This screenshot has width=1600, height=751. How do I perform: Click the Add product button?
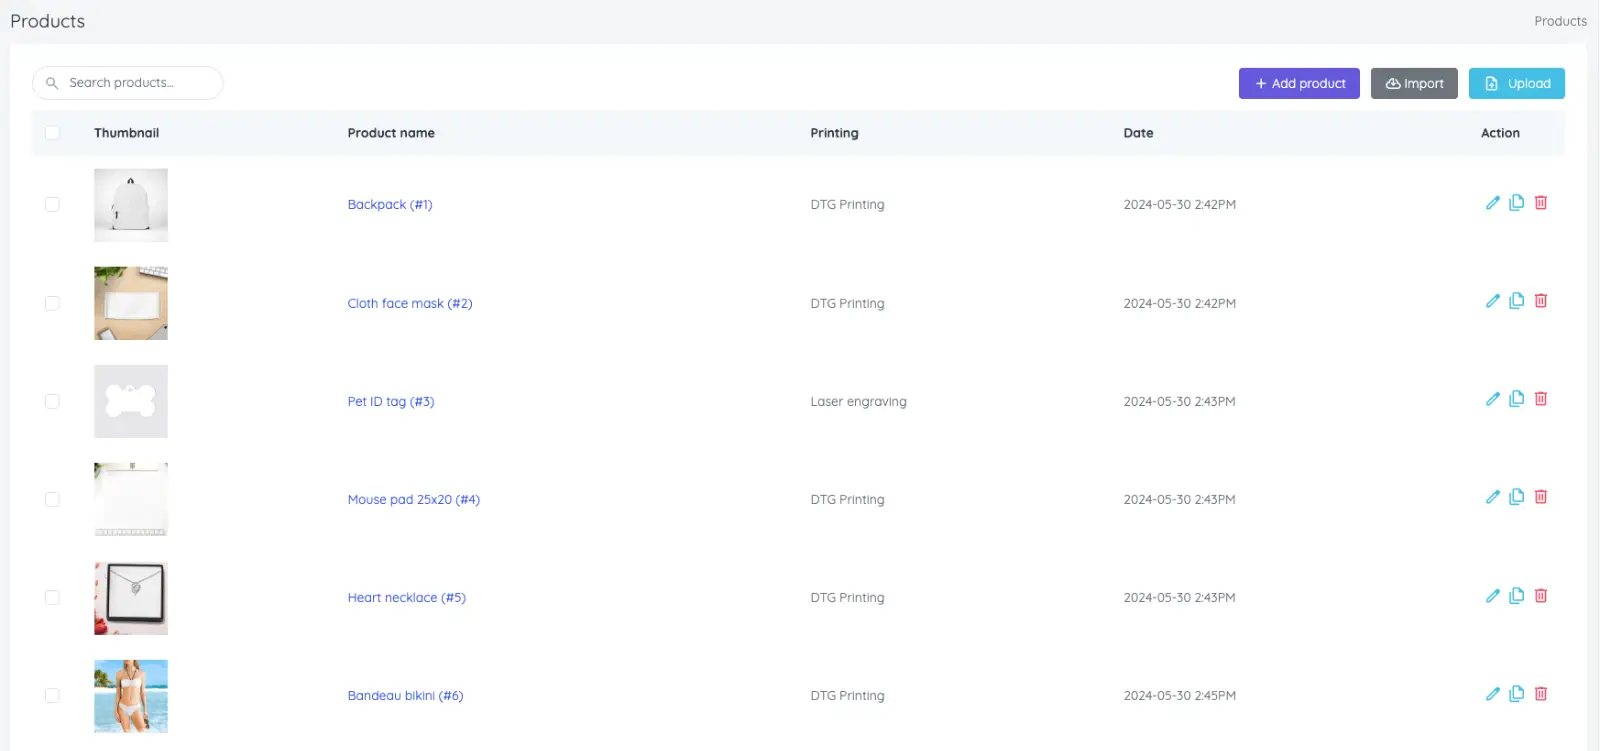(1299, 83)
